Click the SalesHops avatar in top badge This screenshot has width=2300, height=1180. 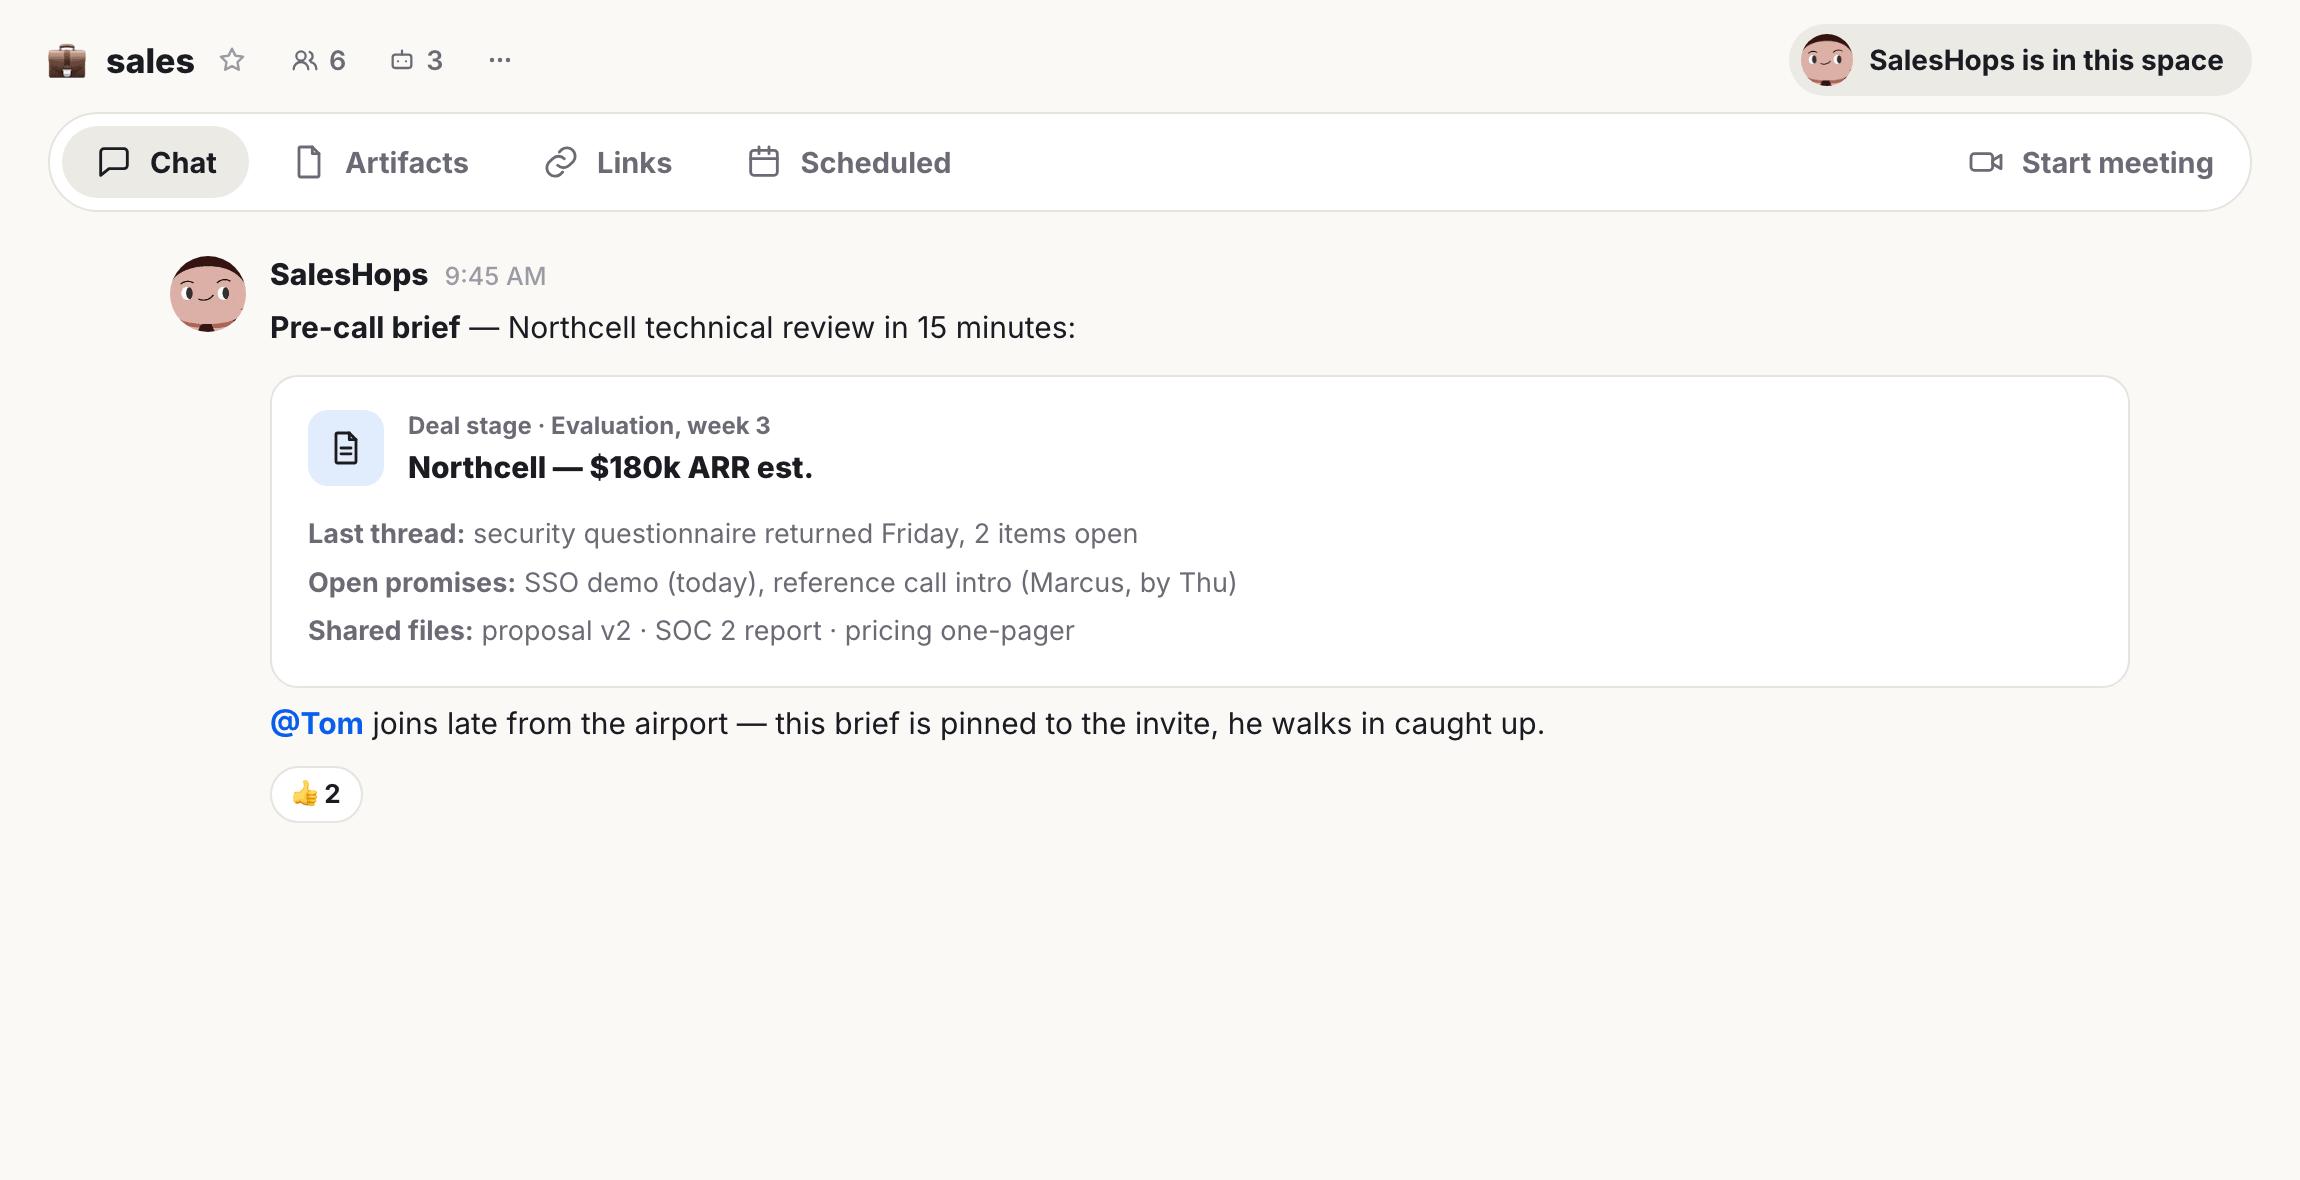point(1827,60)
